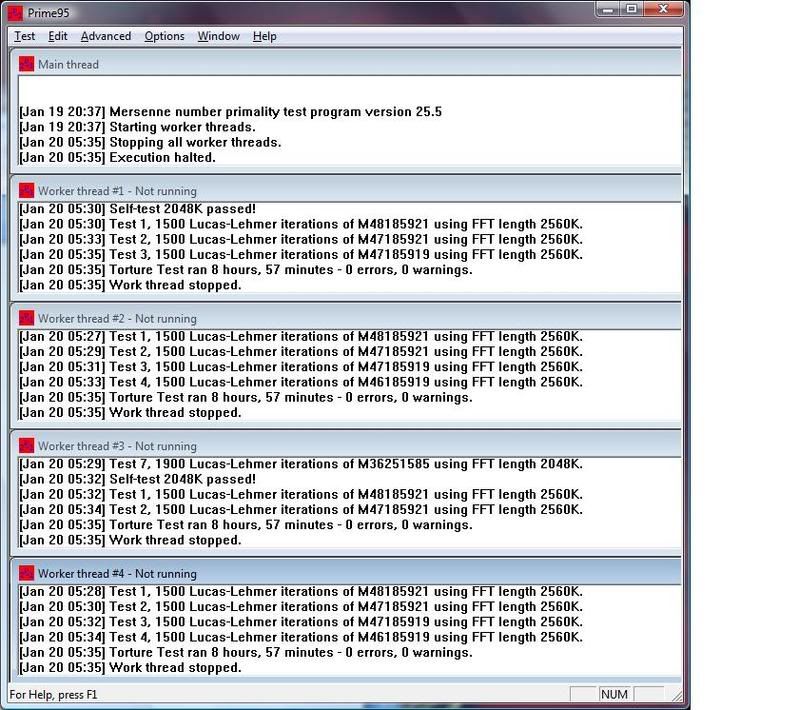This screenshot has height=710, width=799.
Task: Click Worker #1 Test 3 M47185919 line
Action: pos(301,255)
